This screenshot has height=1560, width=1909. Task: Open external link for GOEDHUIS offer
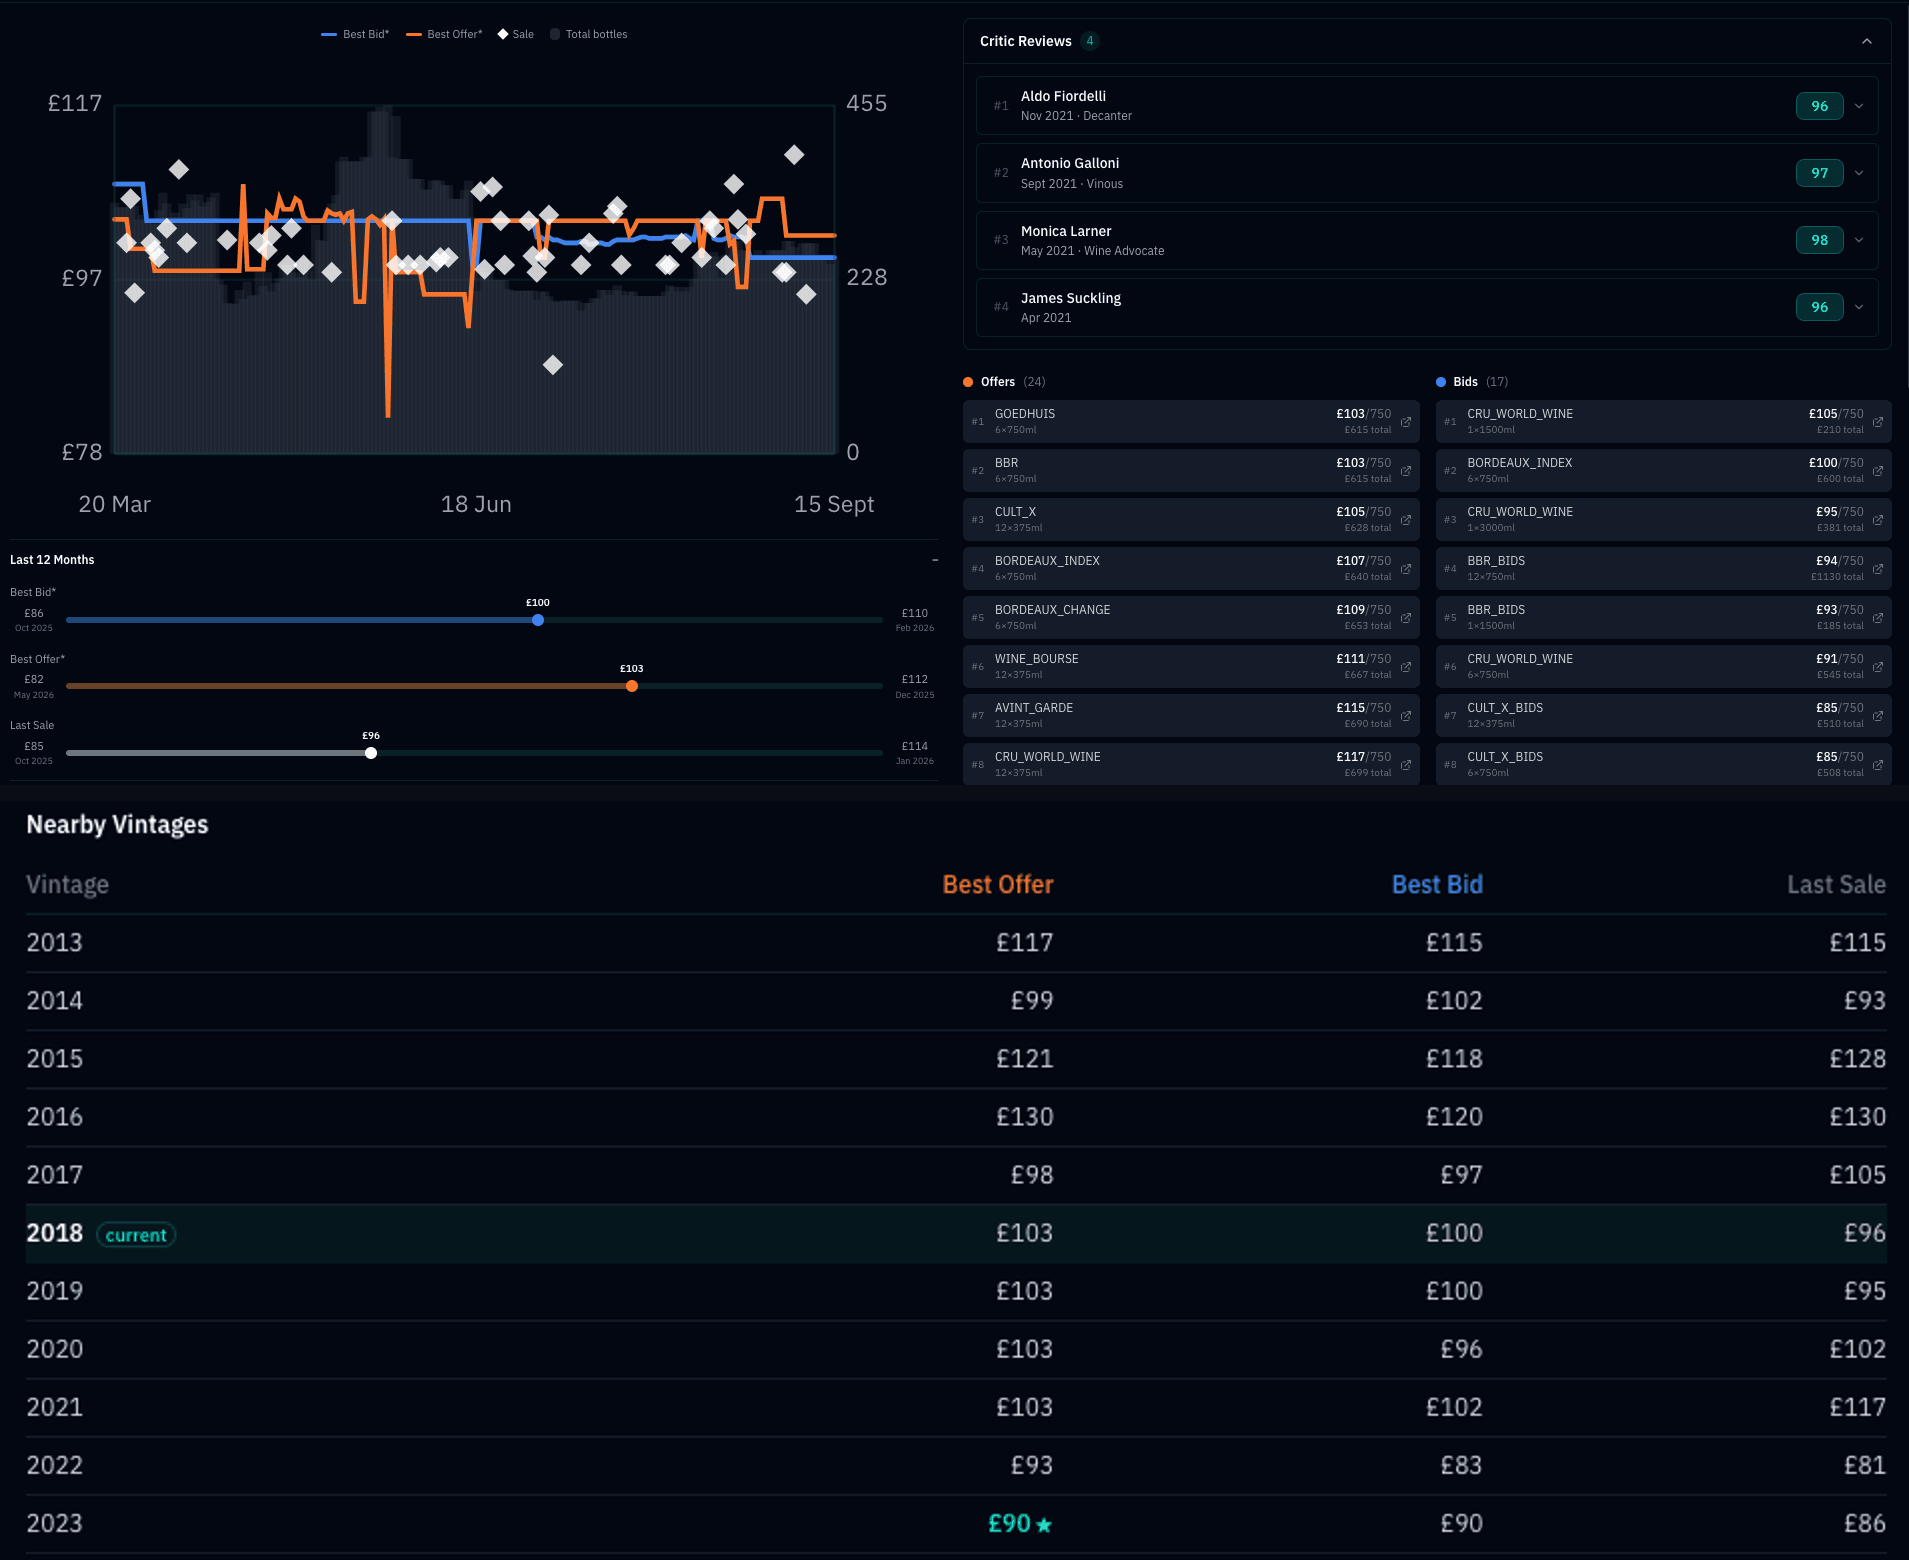pos(1406,422)
